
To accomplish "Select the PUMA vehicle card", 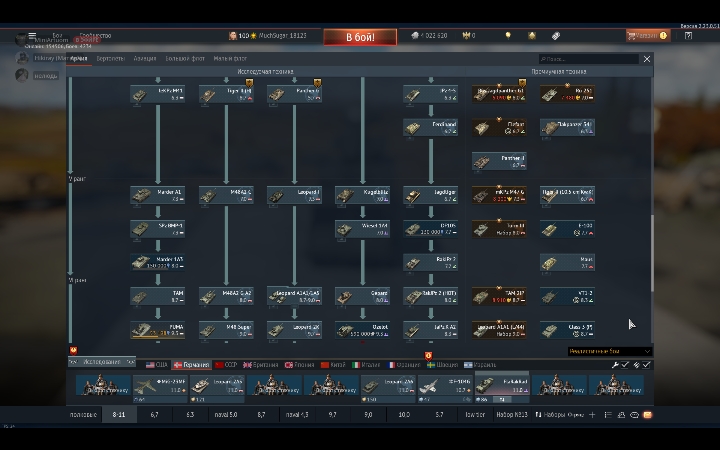I will coord(158,330).
